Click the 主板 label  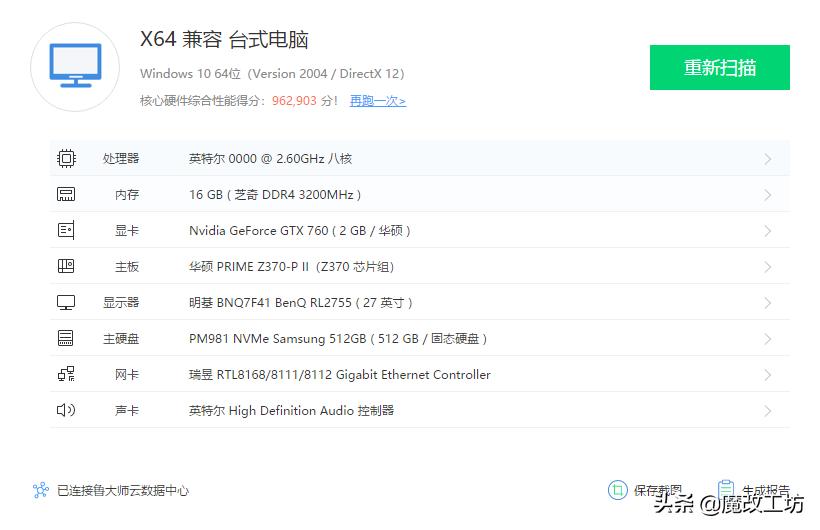tap(127, 267)
